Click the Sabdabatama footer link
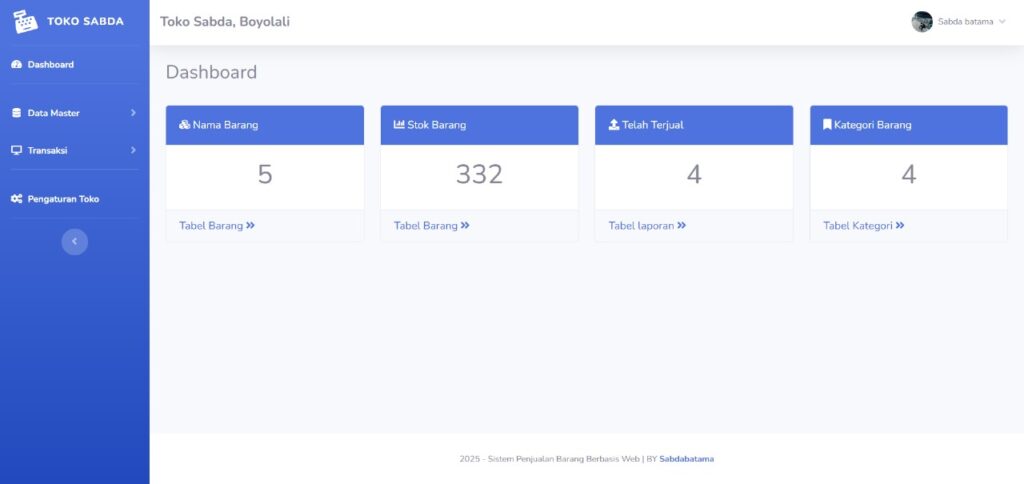1024x484 pixels. click(x=686, y=459)
